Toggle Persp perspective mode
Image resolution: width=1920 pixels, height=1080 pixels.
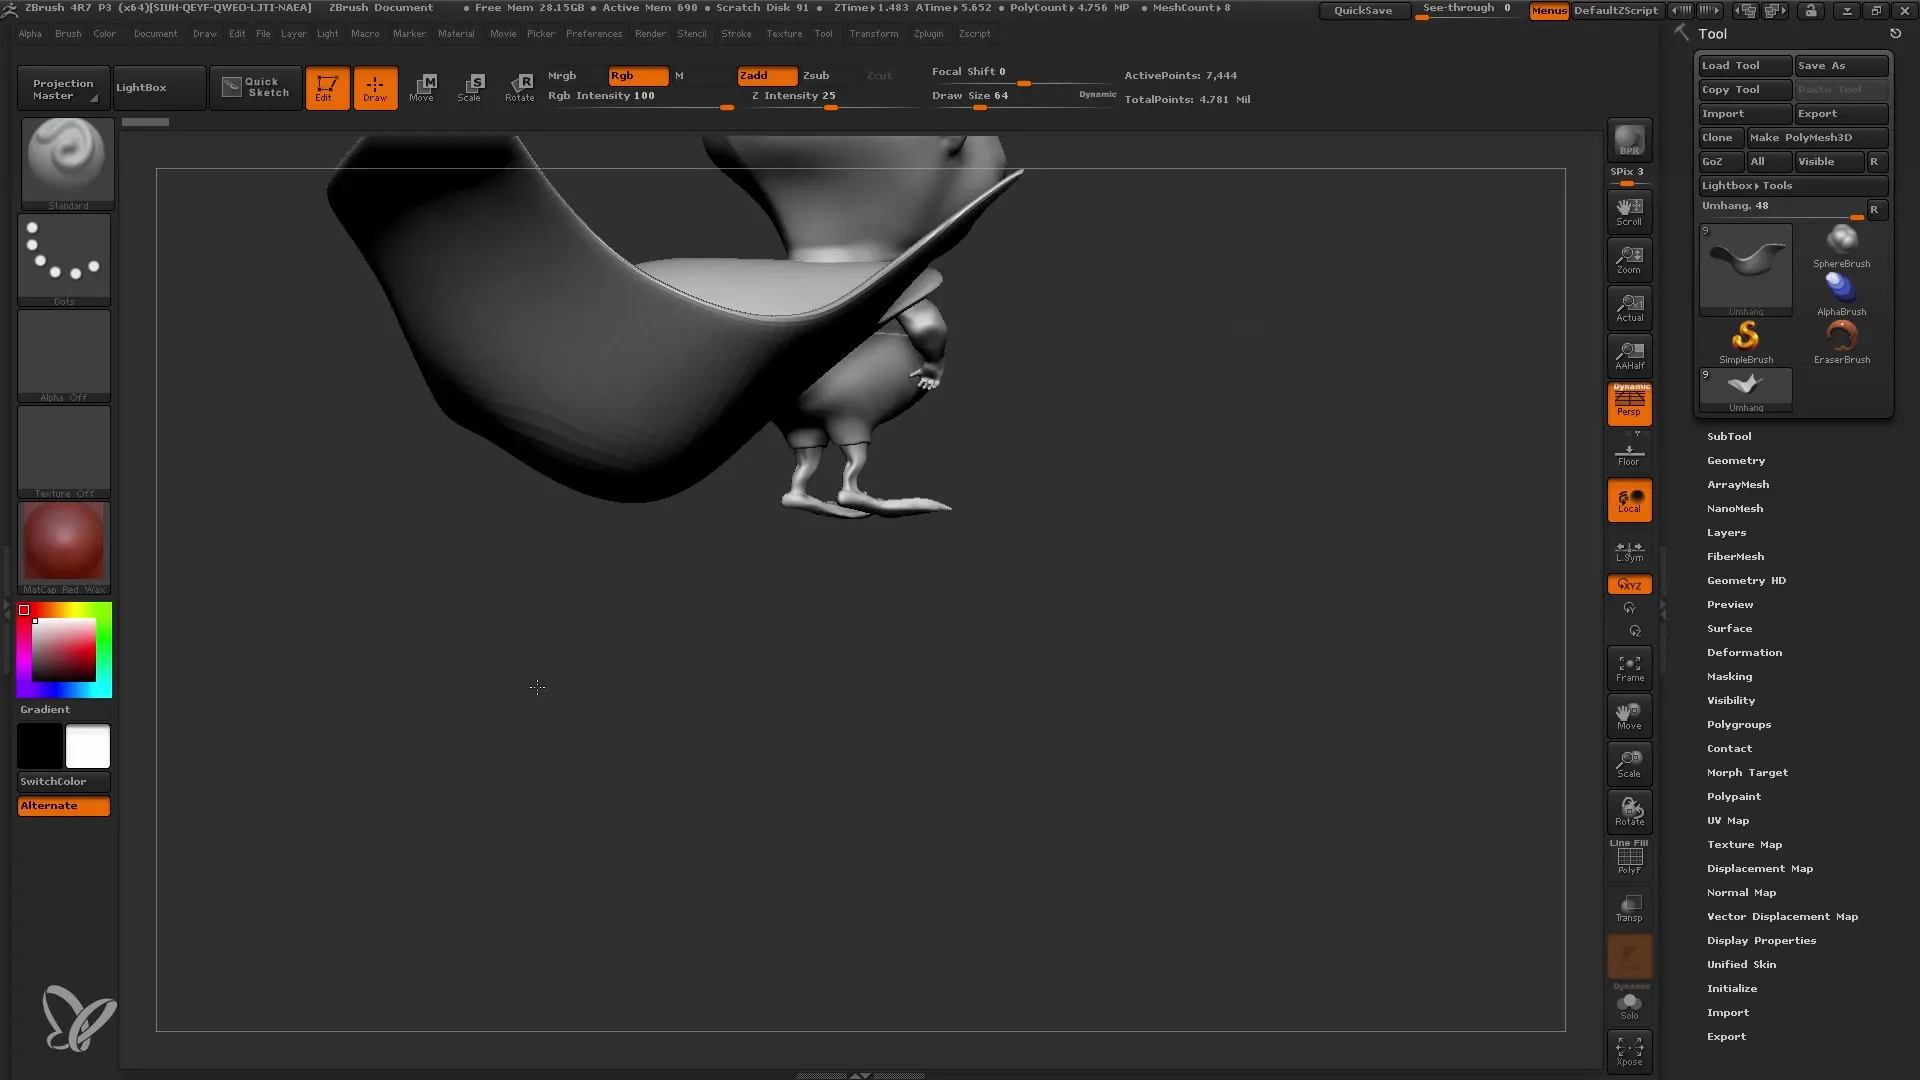point(1629,404)
